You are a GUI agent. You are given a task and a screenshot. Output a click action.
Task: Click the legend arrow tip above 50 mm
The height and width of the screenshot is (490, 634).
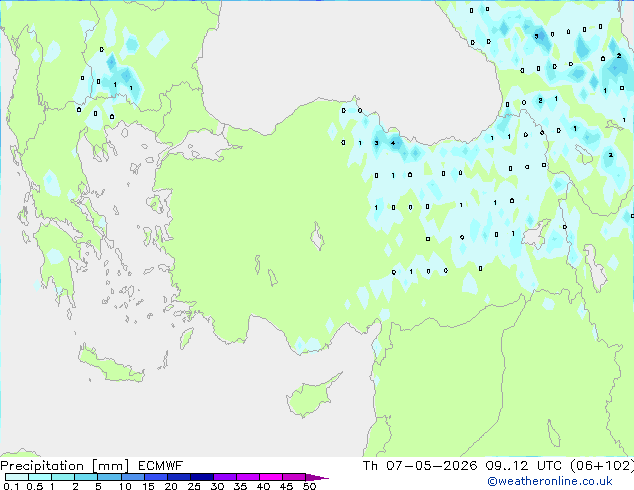coord(317,477)
